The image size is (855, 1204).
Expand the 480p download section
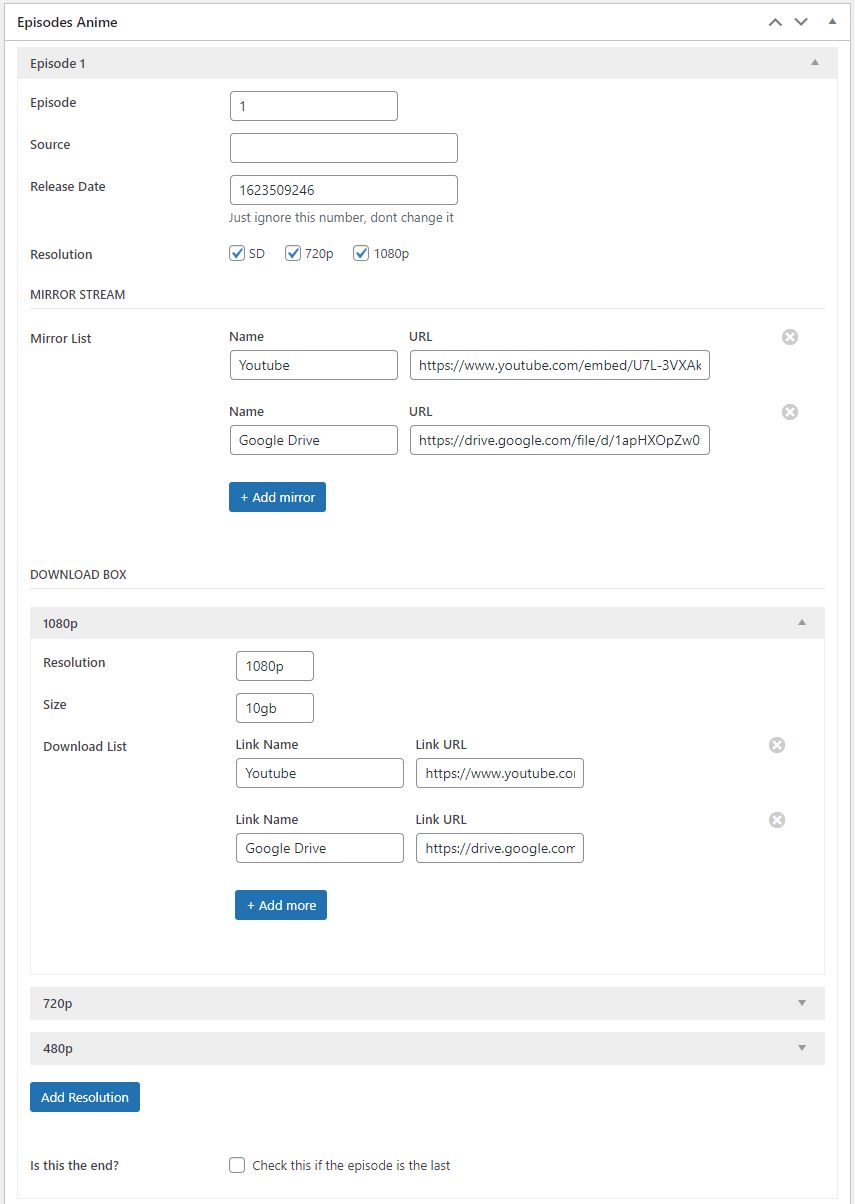point(802,1048)
